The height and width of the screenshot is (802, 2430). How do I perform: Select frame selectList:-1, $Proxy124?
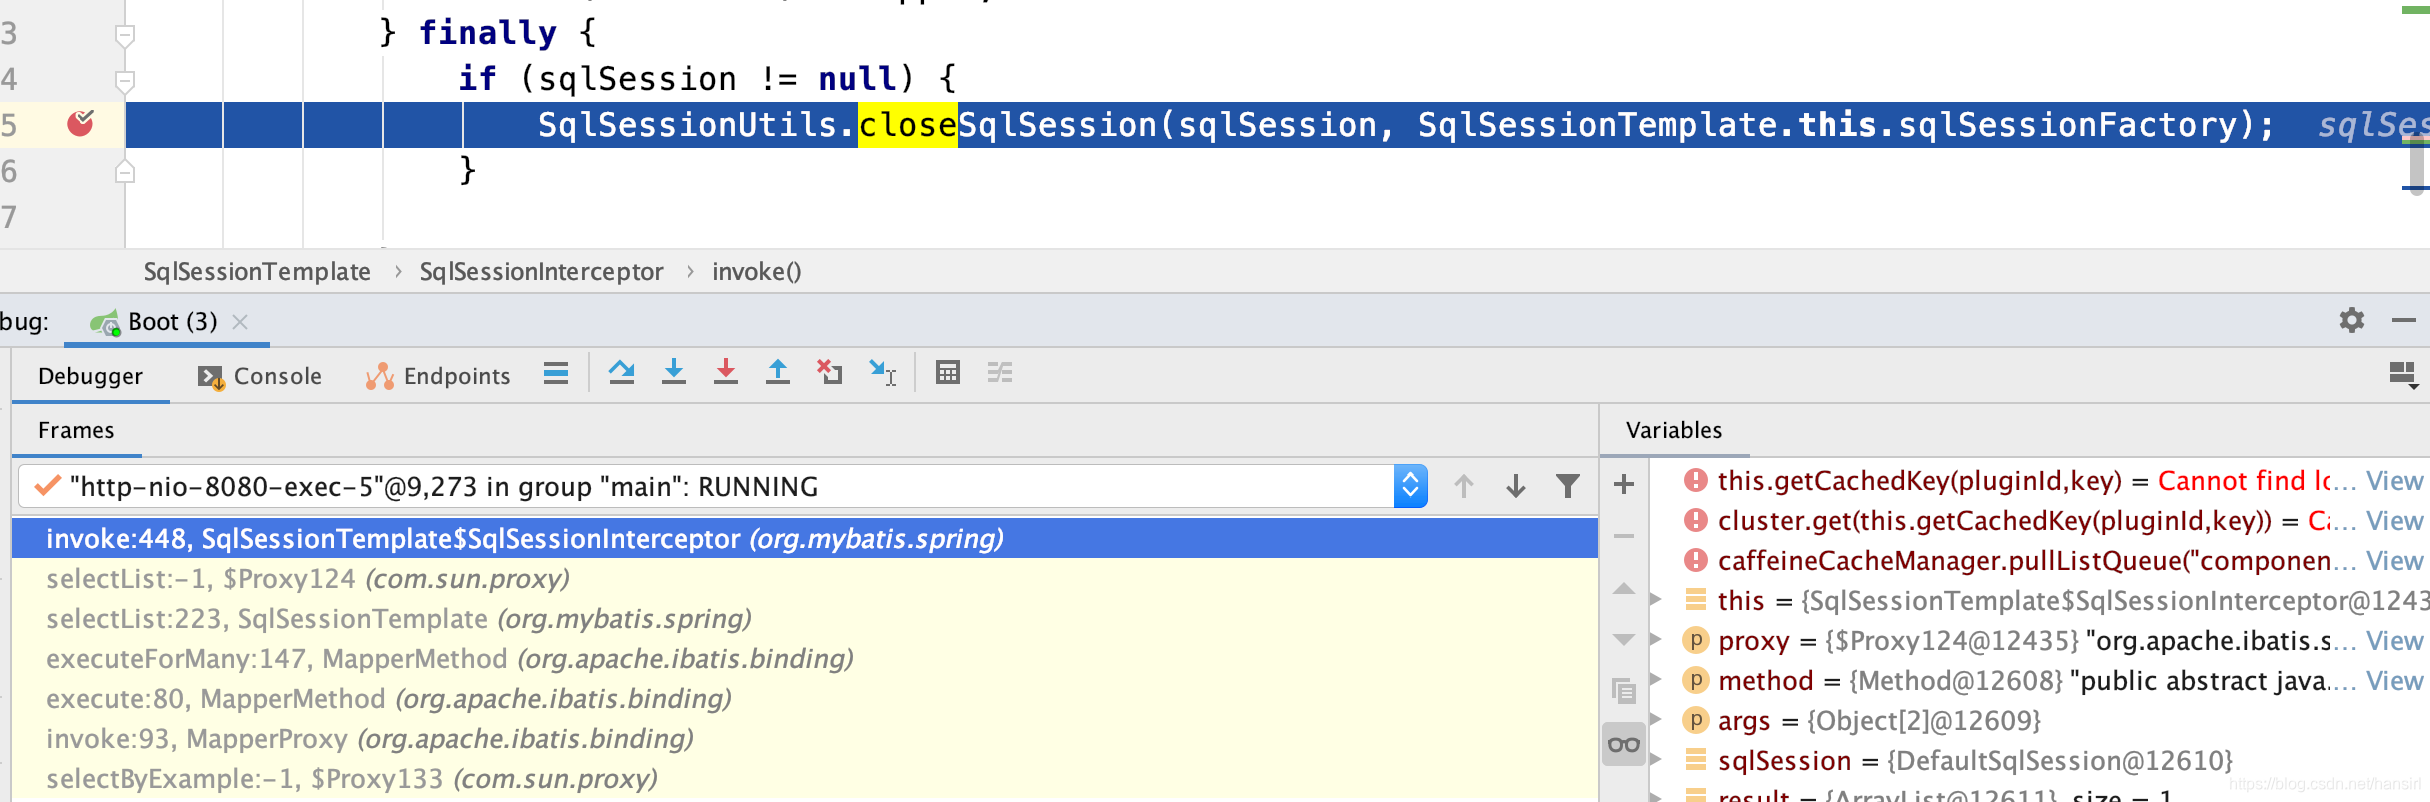click(x=804, y=579)
